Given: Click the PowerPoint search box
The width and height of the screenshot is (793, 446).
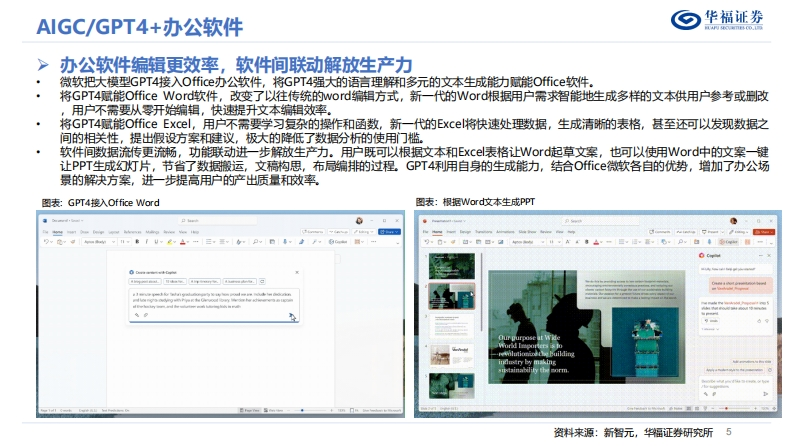Looking at the screenshot, I should tap(598, 221).
